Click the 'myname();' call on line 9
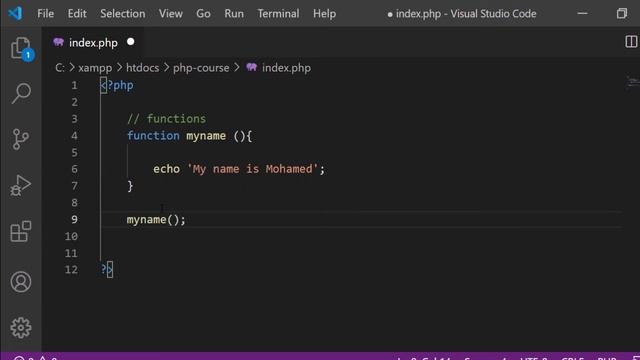 pos(156,220)
